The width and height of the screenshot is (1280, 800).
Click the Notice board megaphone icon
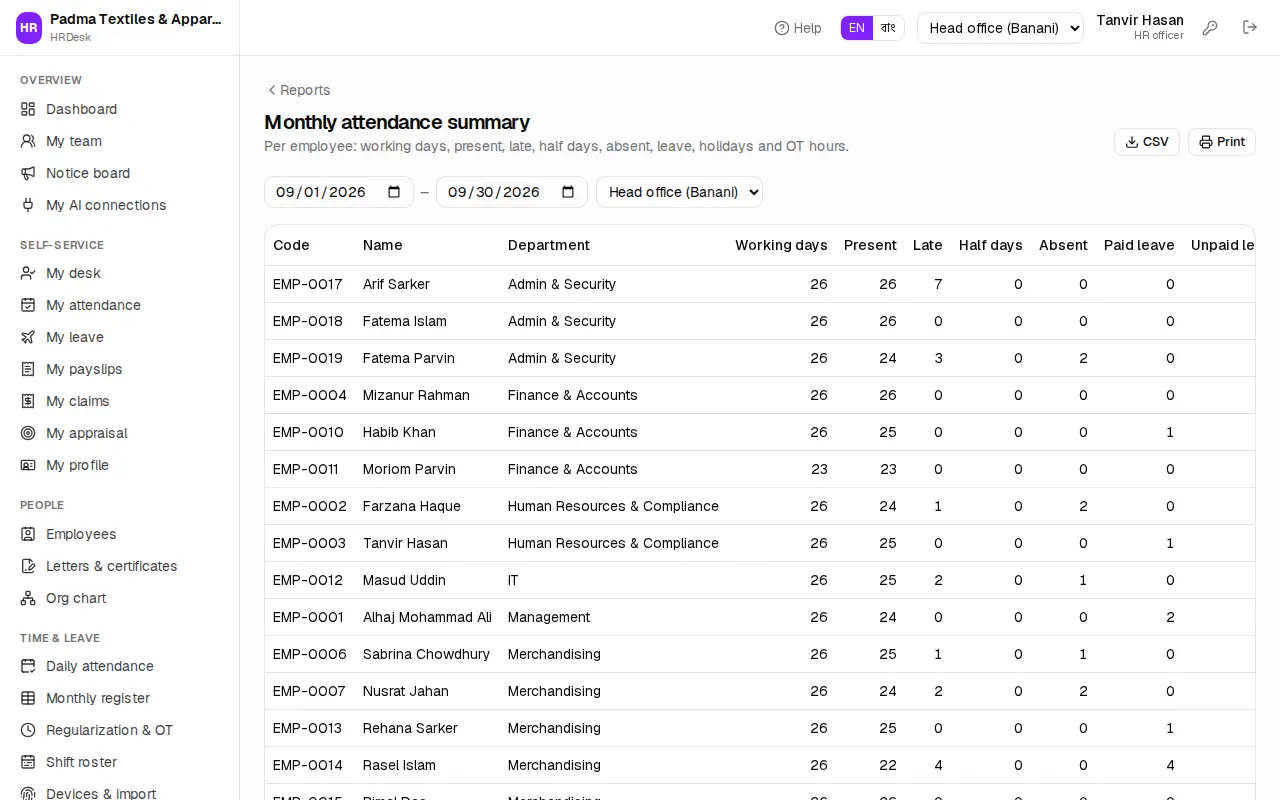click(28, 173)
